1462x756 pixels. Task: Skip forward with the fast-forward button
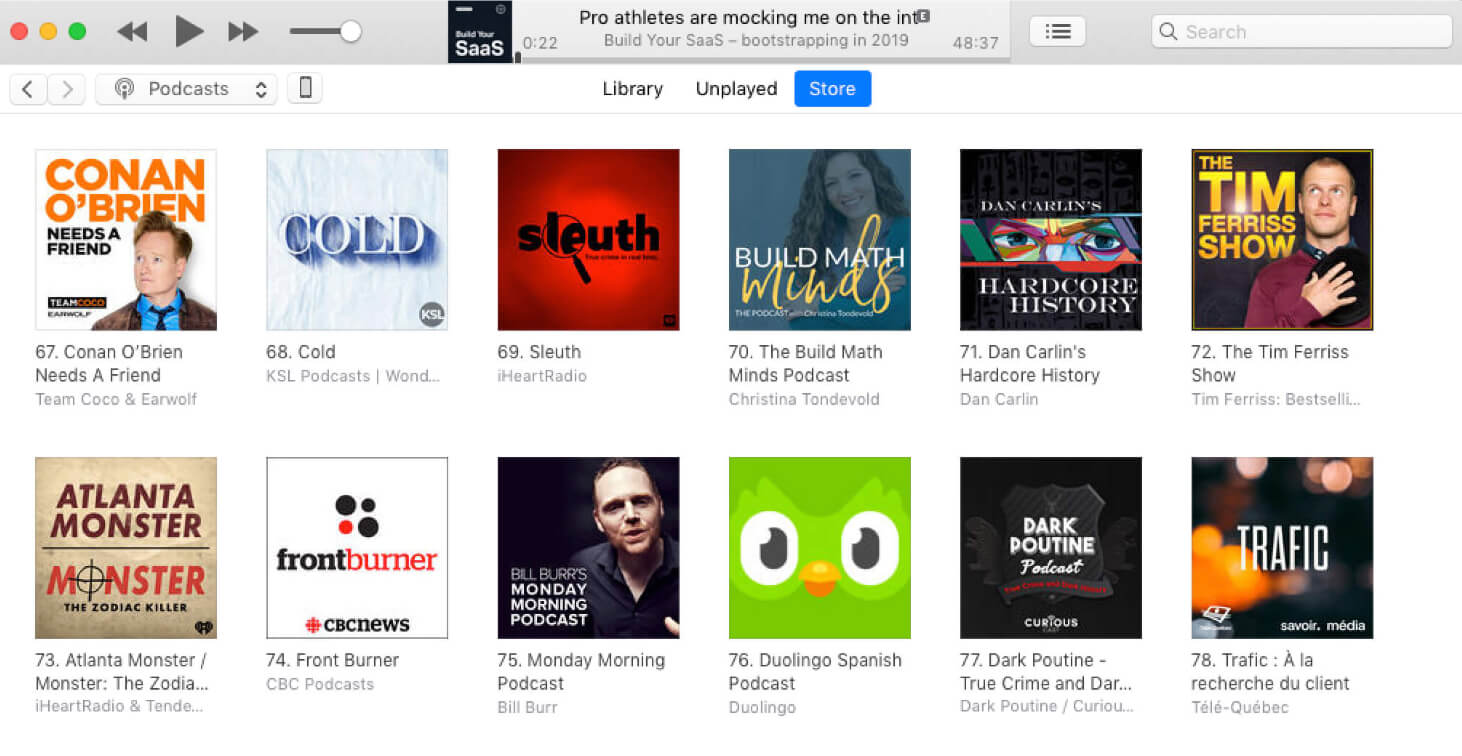[x=243, y=32]
